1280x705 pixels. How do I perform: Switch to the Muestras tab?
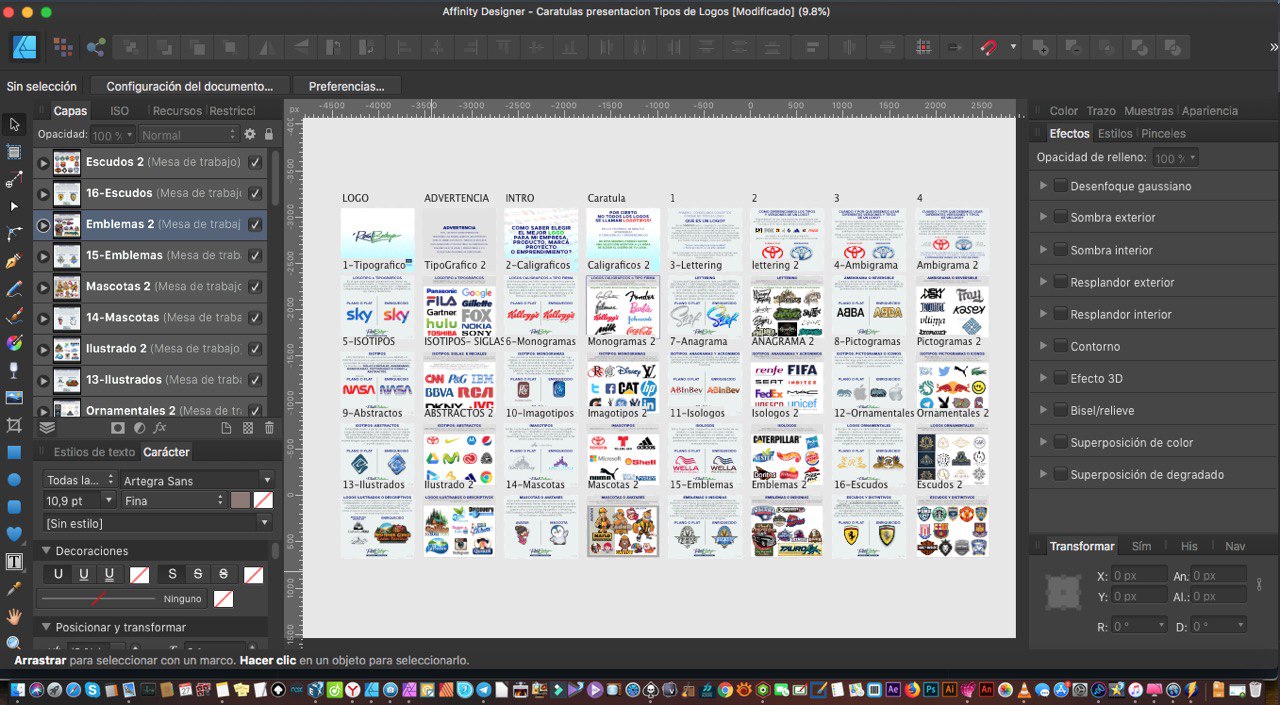point(1148,111)
